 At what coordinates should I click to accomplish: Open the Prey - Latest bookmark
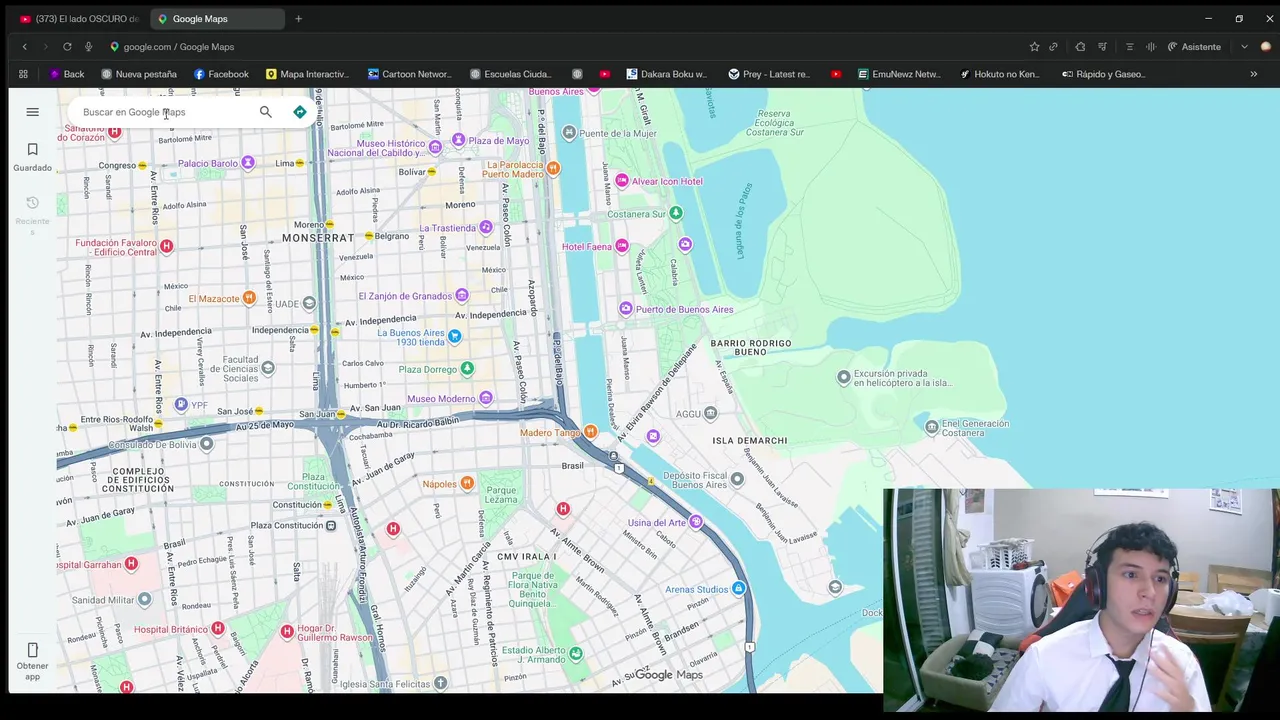[769, 74]
